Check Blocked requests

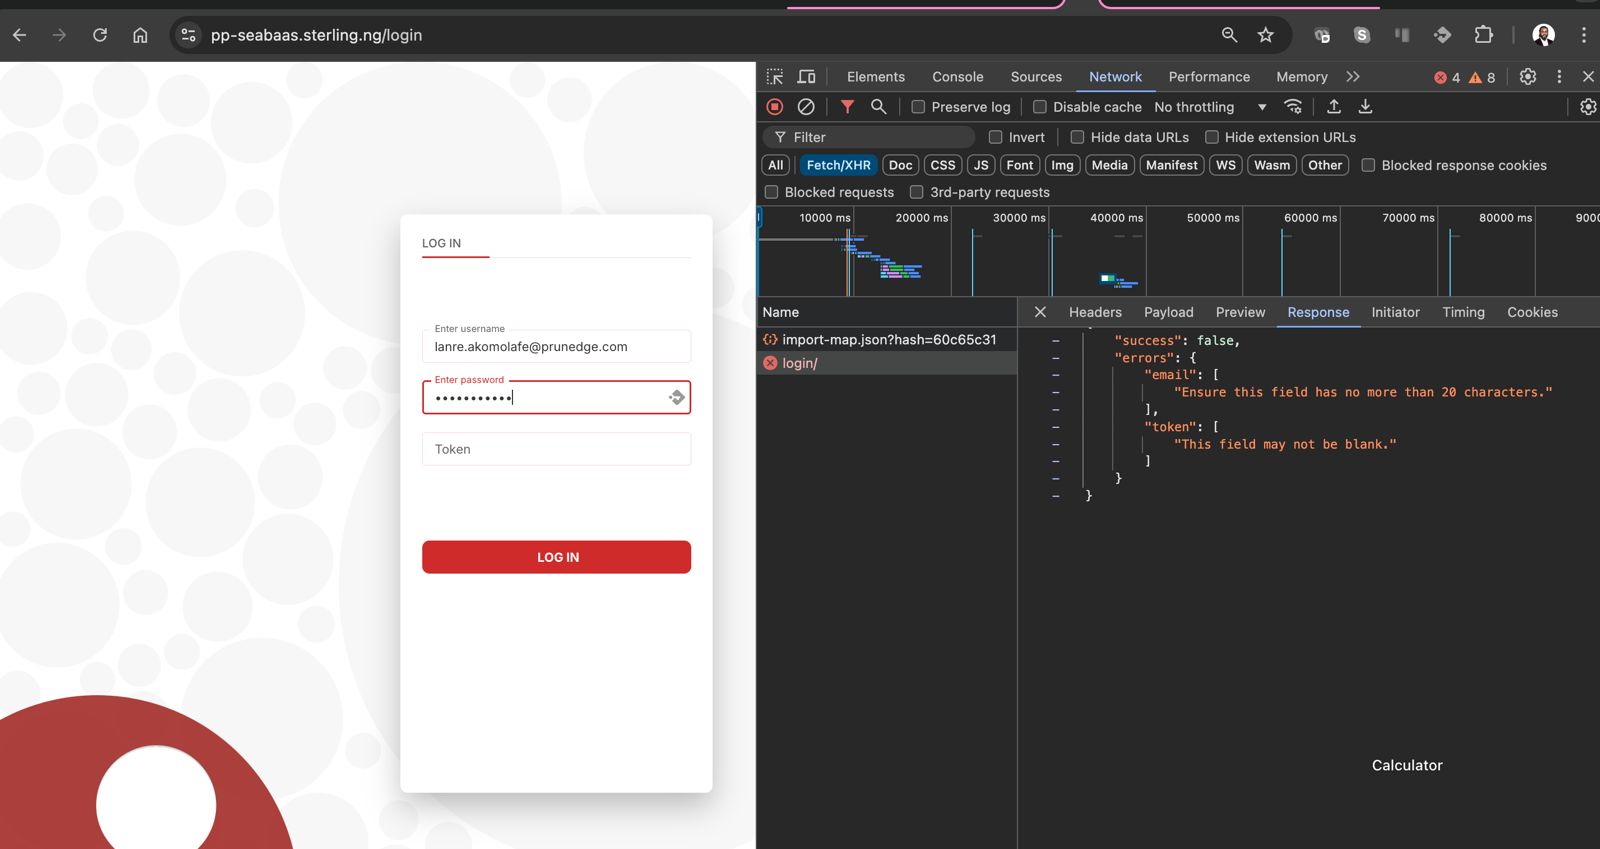[x=771, y=192]
